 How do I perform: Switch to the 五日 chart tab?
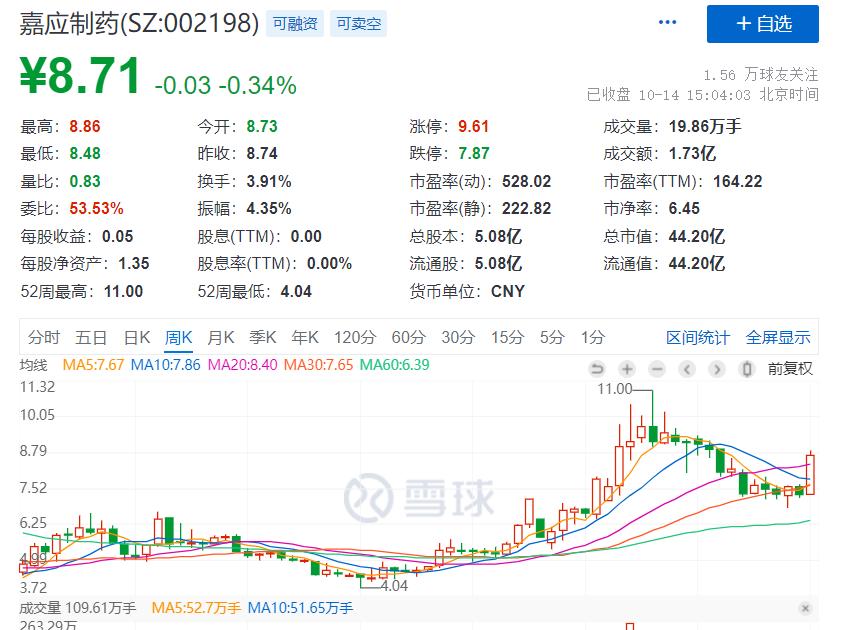(x=91, y=338)
